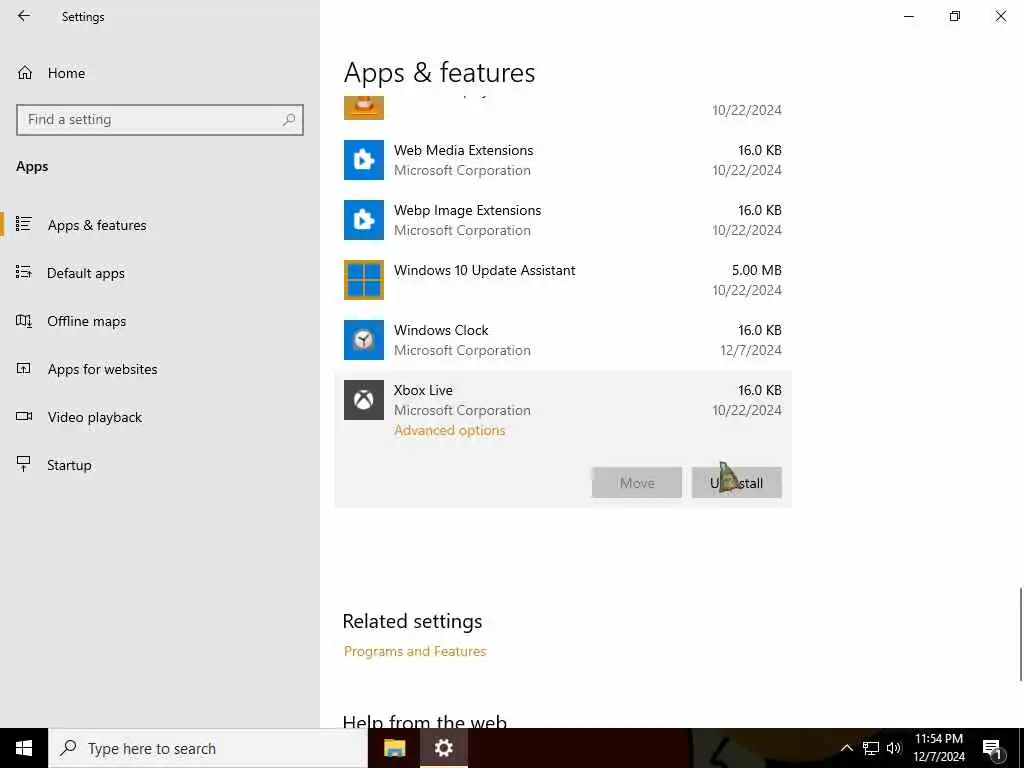Click the network tray icon
This screenshot has height=768, width=1024.
click(x=871, y=748)
